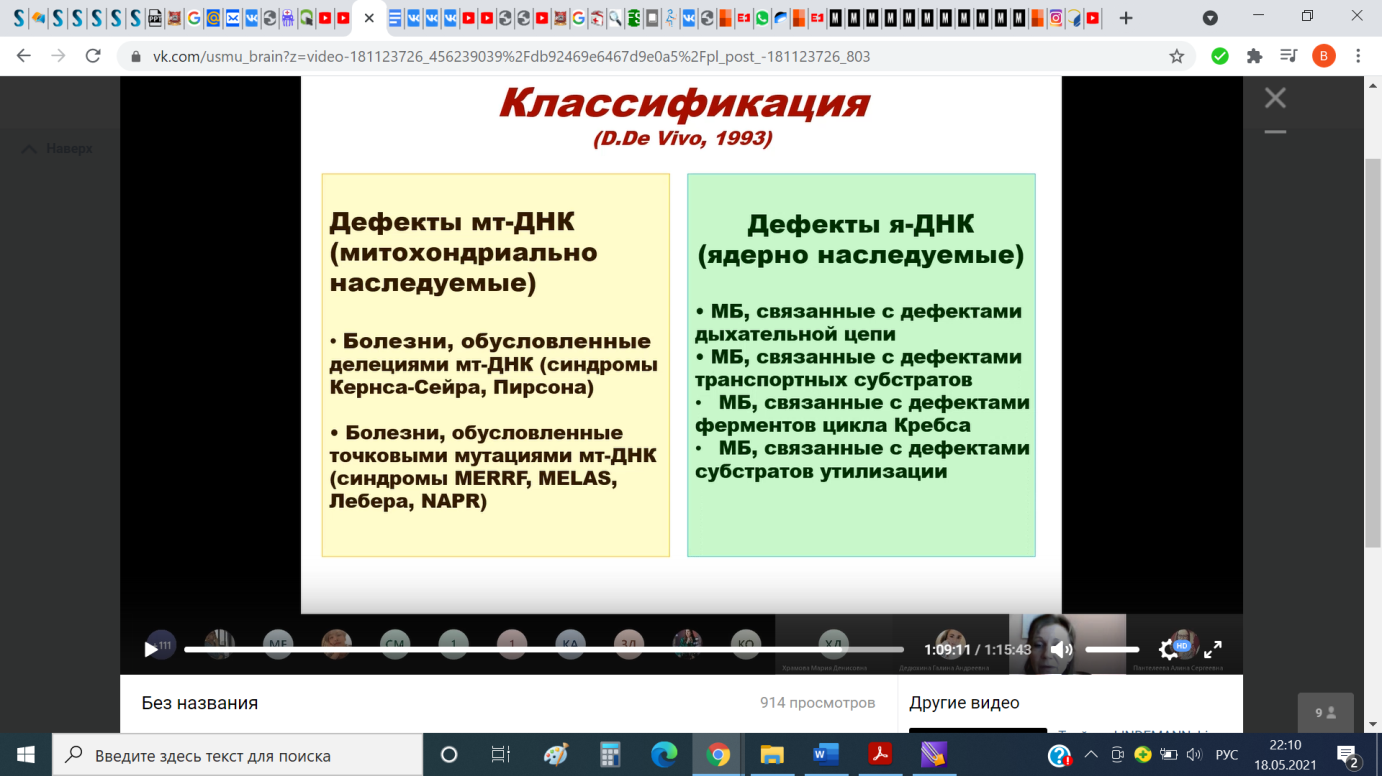This screenshot has height=776, width=1382.
Task: Open the Chrome profile B avatar
Action: (x=1323, y=57)
